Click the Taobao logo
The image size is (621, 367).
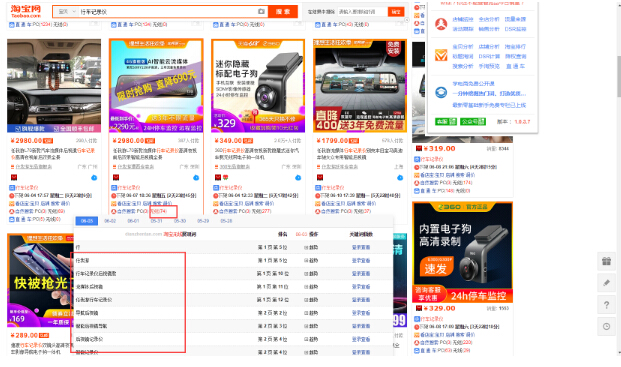coord(26,11)
